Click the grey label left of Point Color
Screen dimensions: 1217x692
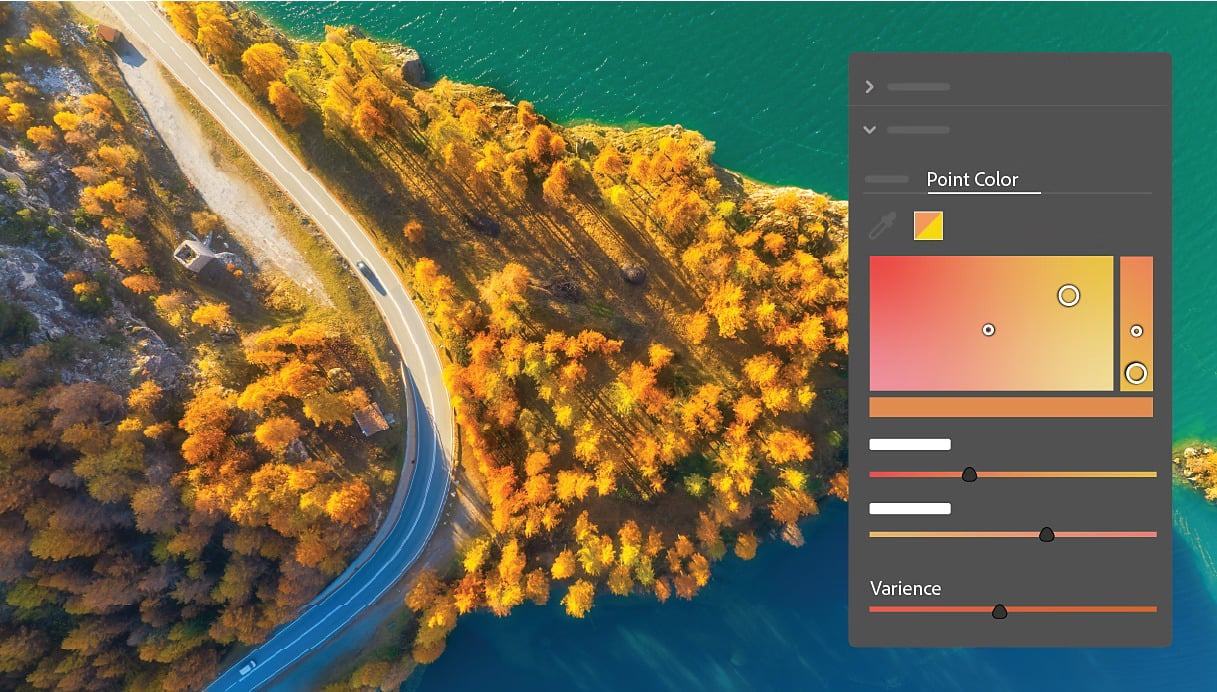coord(886,179)
